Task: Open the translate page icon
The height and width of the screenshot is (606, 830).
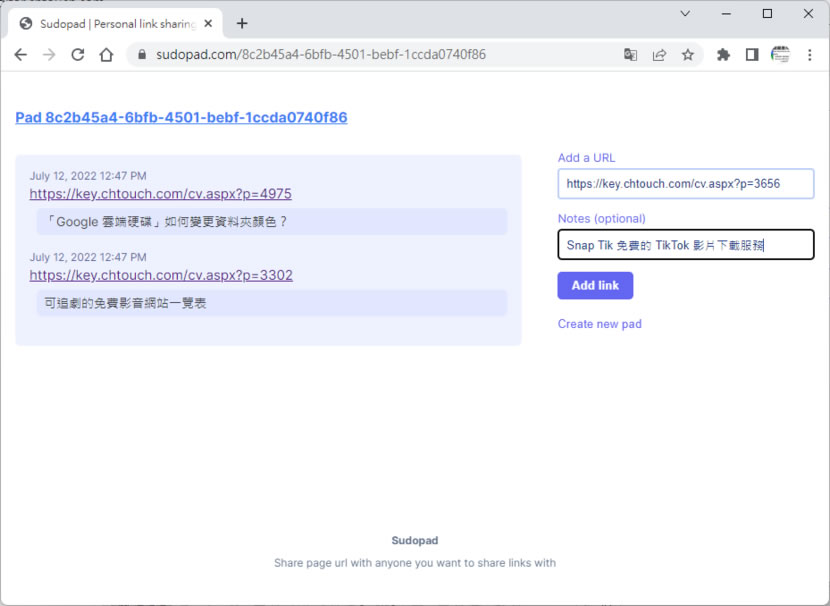Action: (631, 55)
